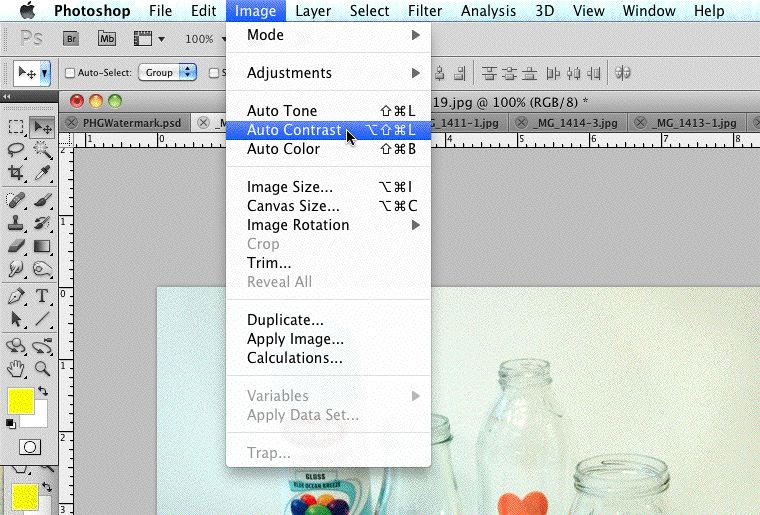Distribute layers by bottom edges

529,73
